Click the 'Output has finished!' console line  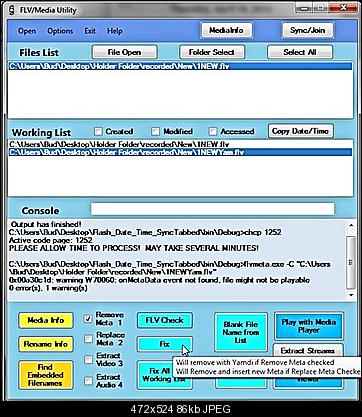point(47,224)
